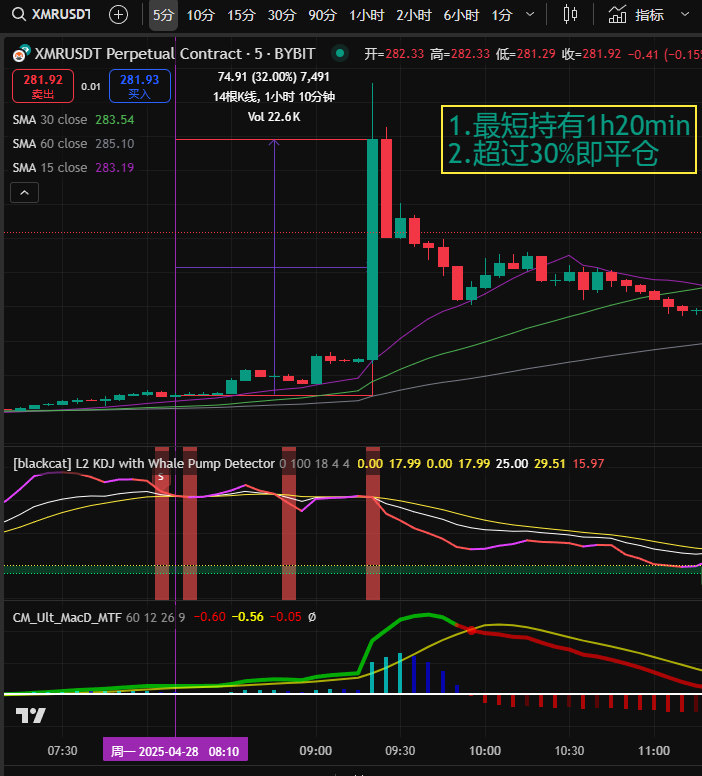Open the XMRUSDT symbol search field
The height and width of the screenshot is (776, 702).
[61, 14]
